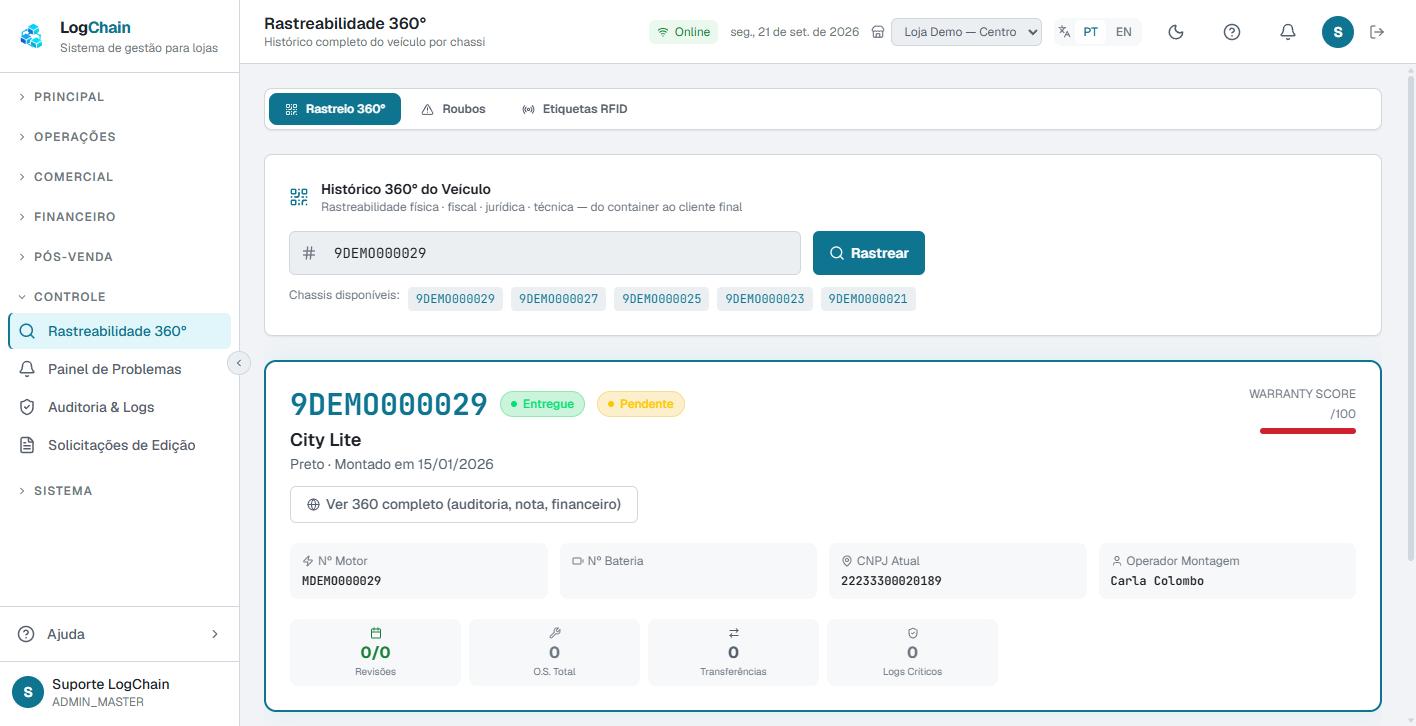Click the logout arrow icon
This screenshot has width=1416, height=726.
click(1377, 32)
